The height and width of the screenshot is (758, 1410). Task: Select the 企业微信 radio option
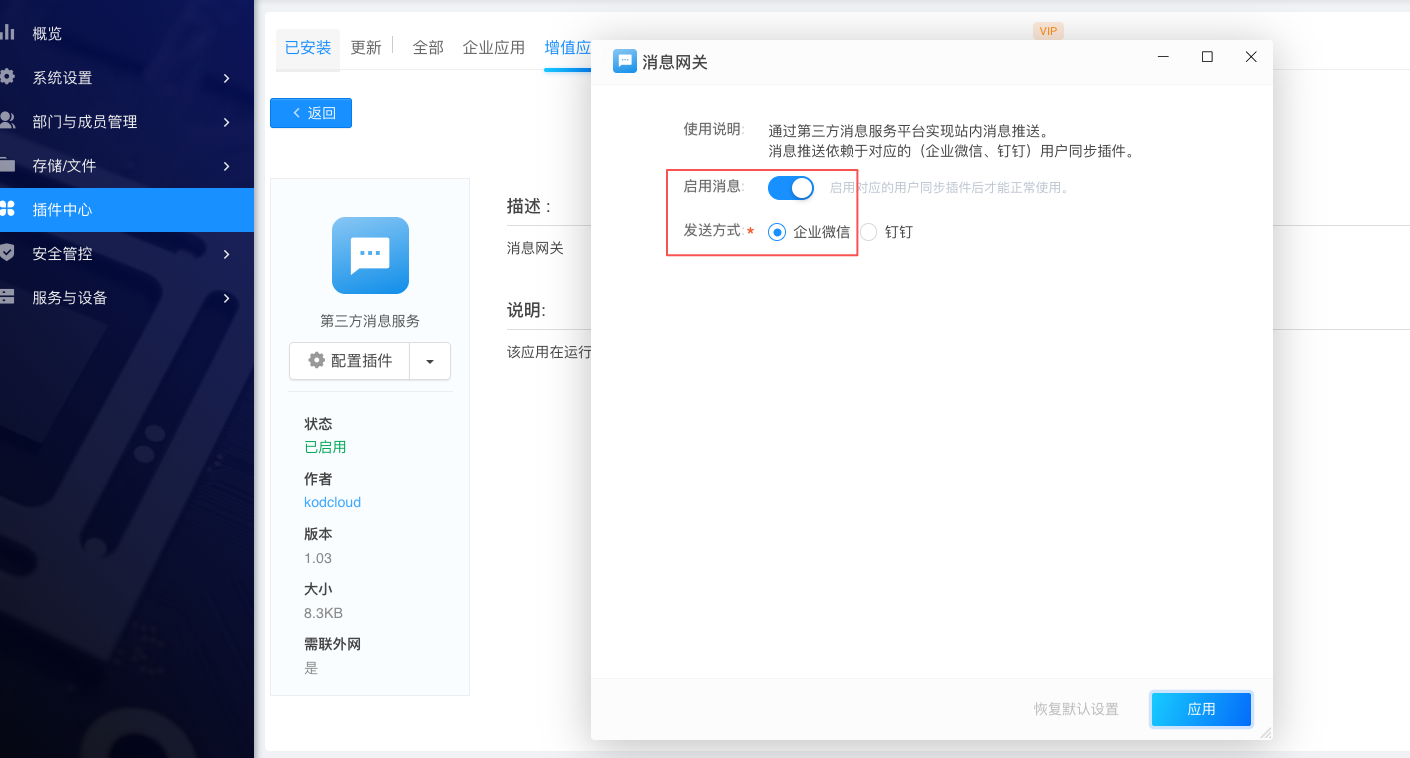776,231
